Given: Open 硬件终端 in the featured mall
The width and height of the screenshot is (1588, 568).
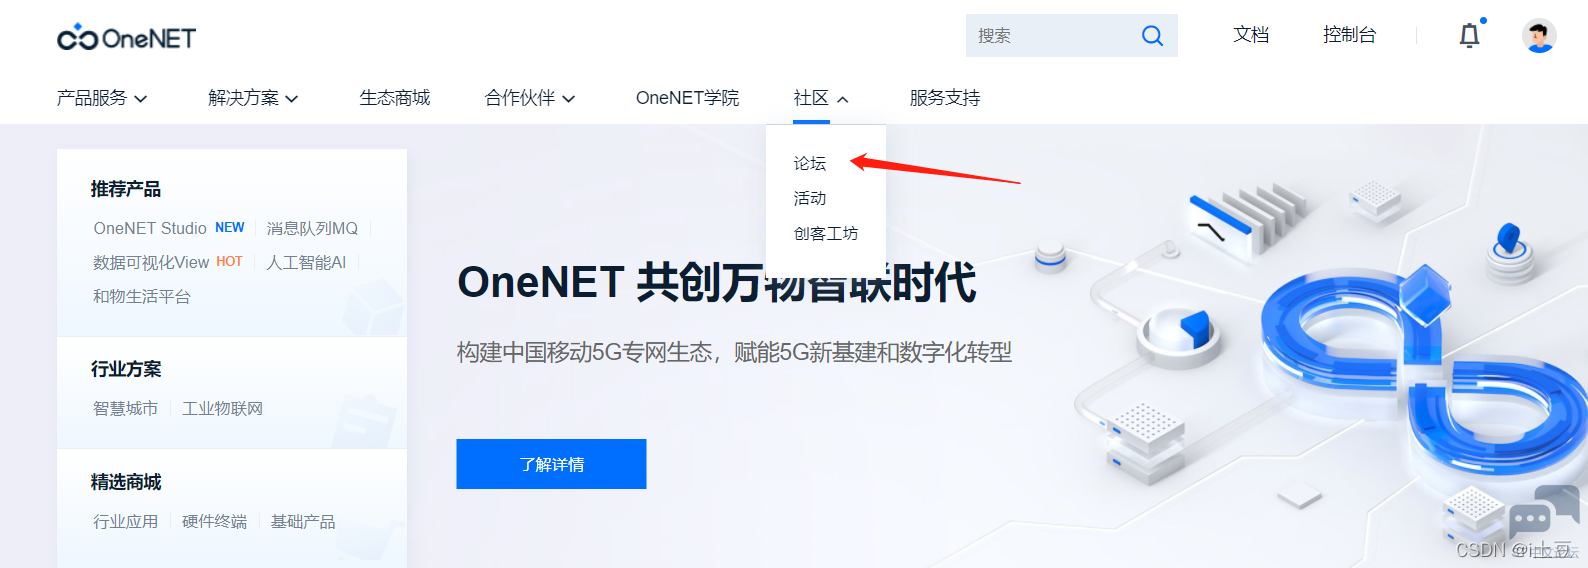Looking at the screenshot, I should click(x=214, y=521).
